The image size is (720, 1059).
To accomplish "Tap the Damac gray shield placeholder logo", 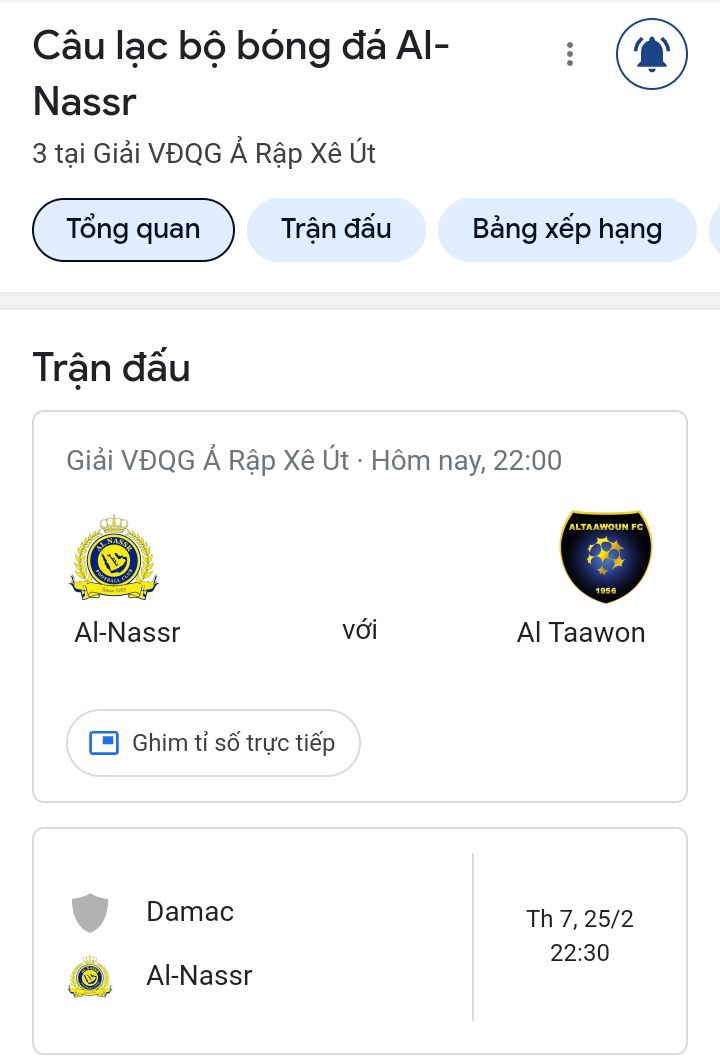I will tap(90, 912).
